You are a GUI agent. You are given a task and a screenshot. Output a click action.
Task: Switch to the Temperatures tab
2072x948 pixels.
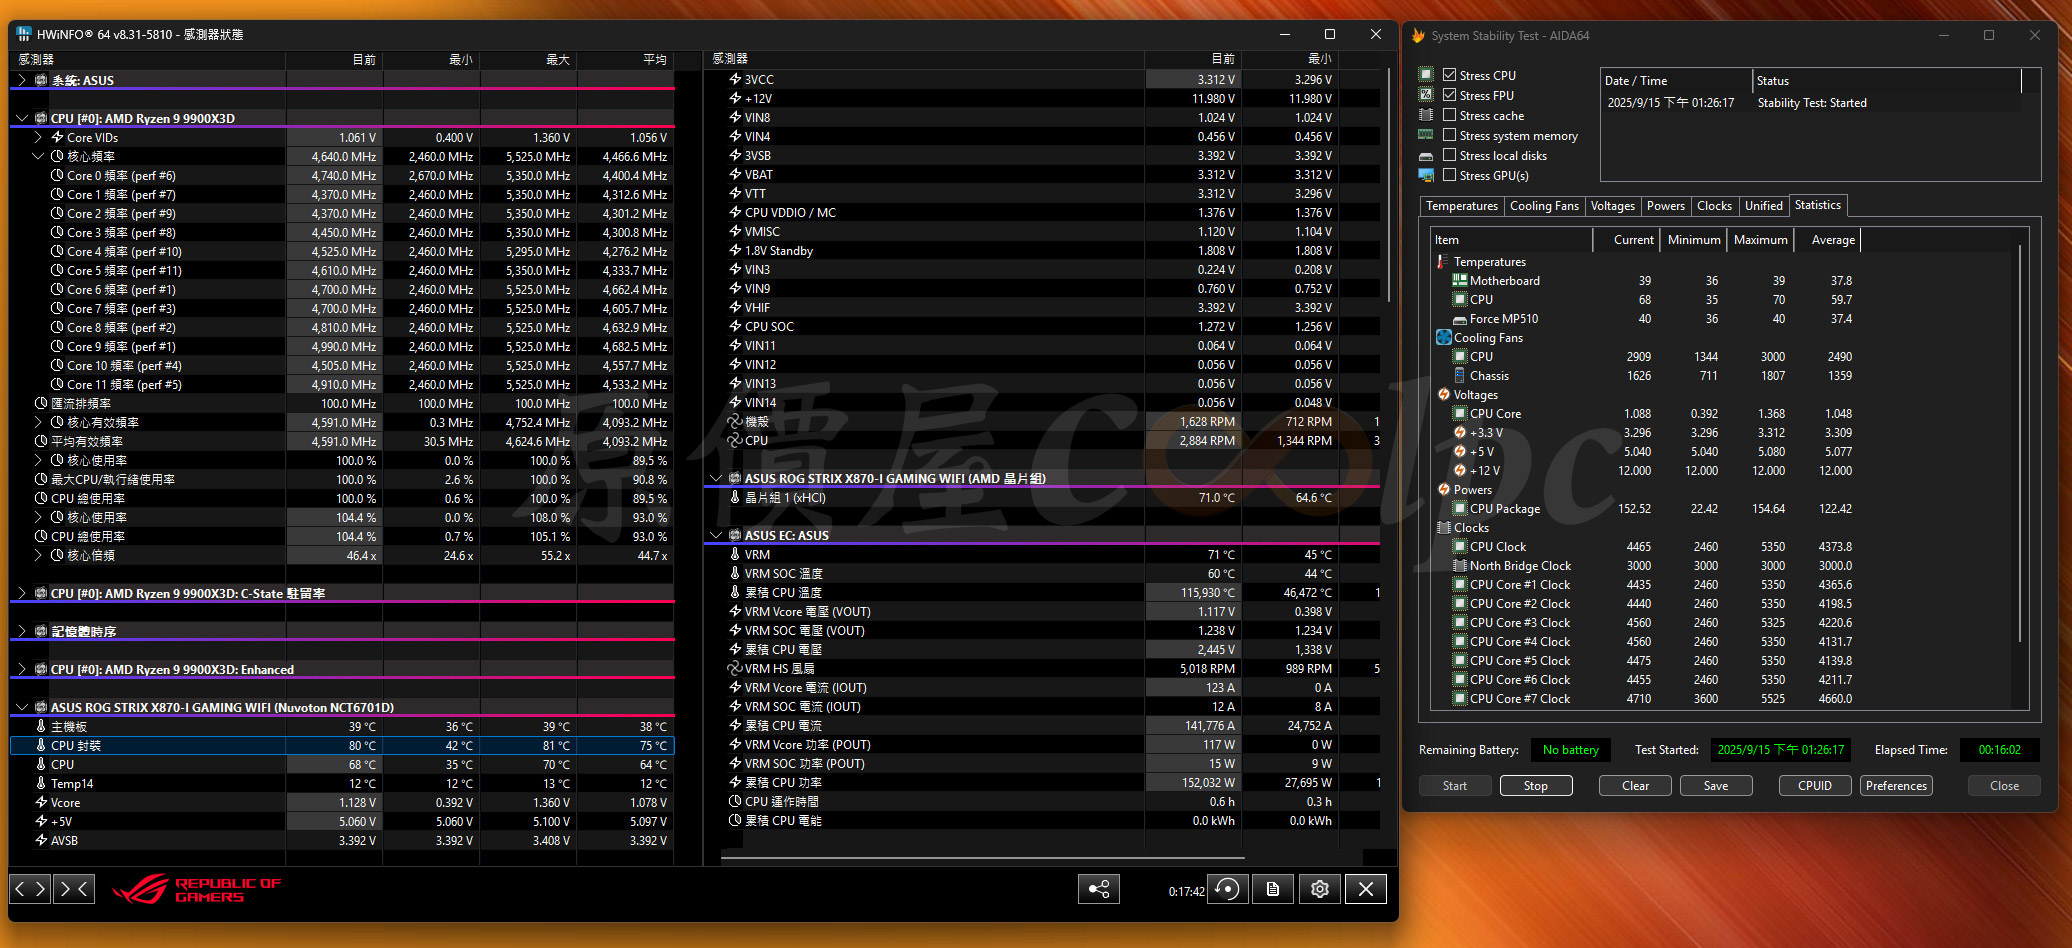(1461, 206)
